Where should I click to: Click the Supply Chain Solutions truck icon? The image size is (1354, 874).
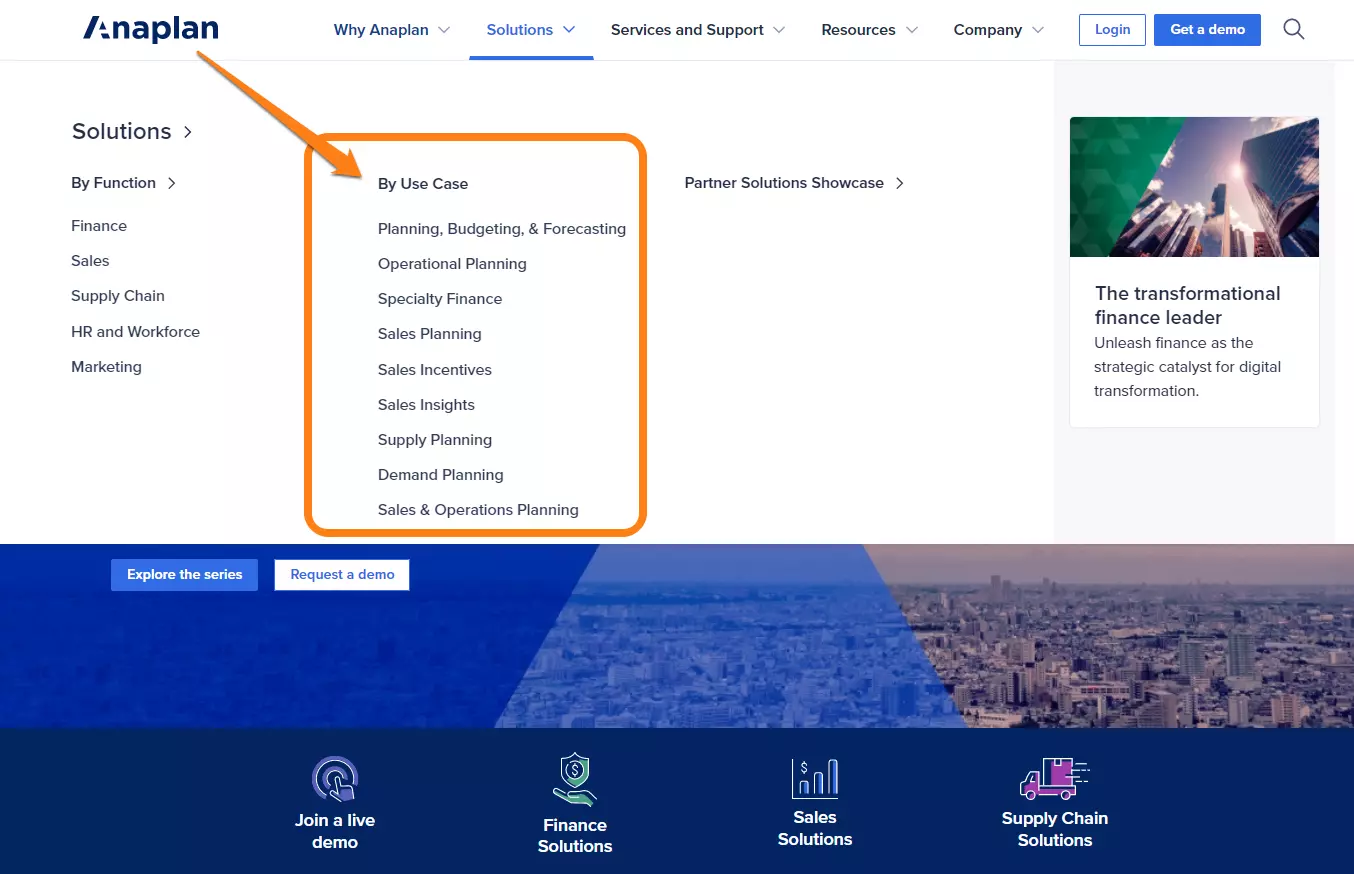click(1055, 778)
